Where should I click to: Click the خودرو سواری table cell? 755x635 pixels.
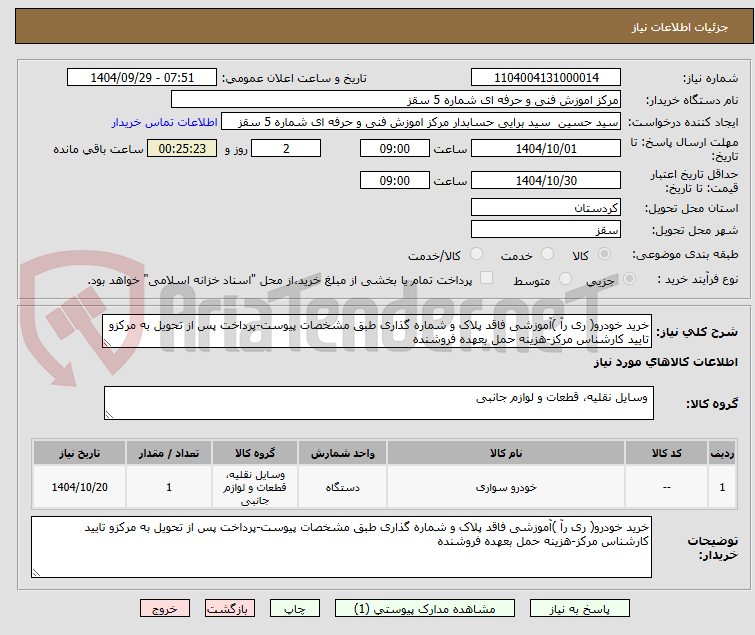coord(506,487)
